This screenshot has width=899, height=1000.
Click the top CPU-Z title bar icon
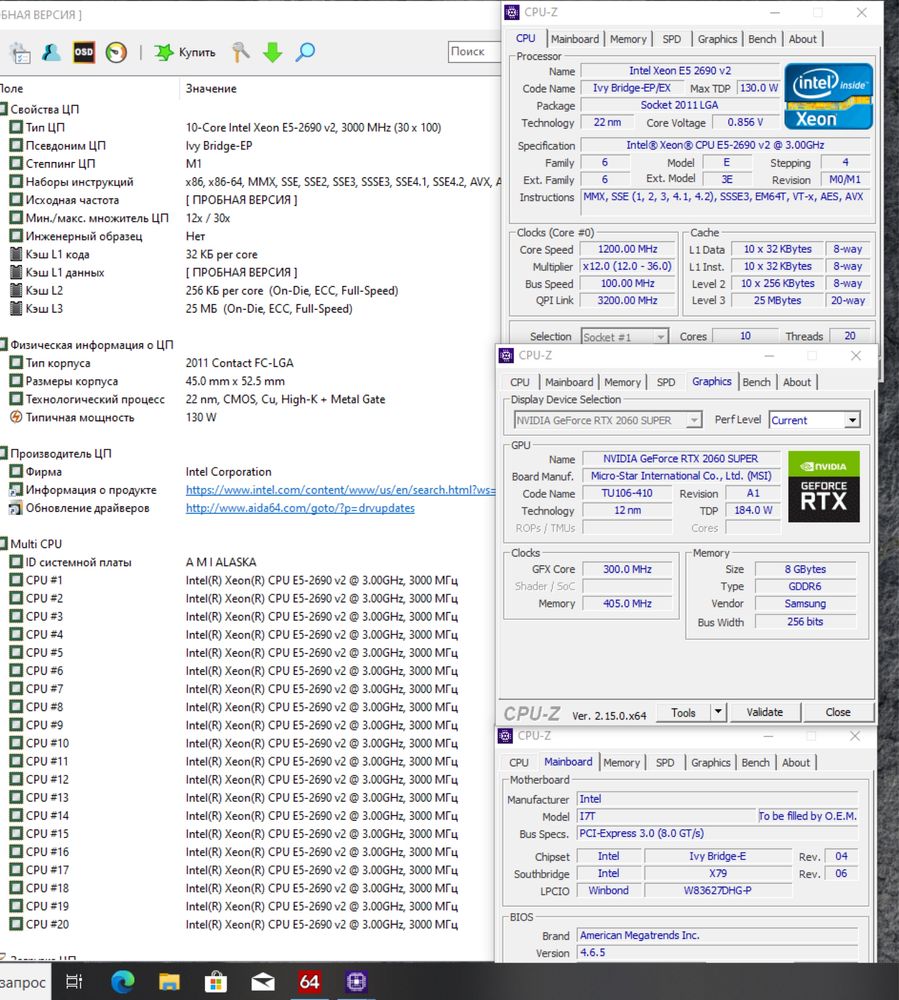click(511, 13)
